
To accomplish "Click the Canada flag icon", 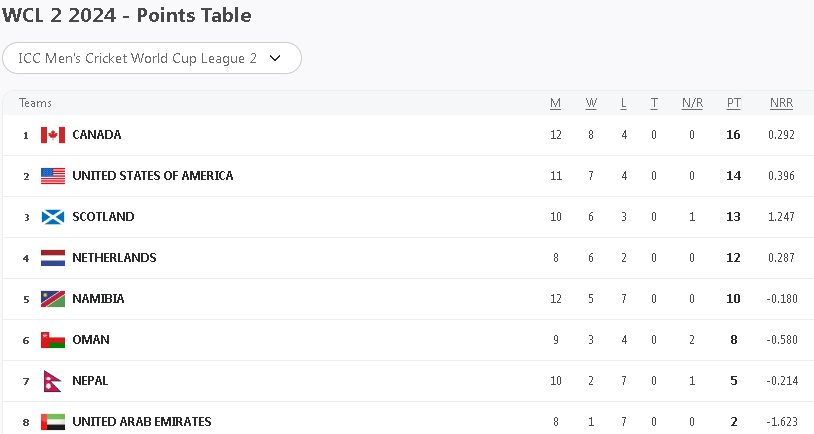I will click(x=53, y=135).
